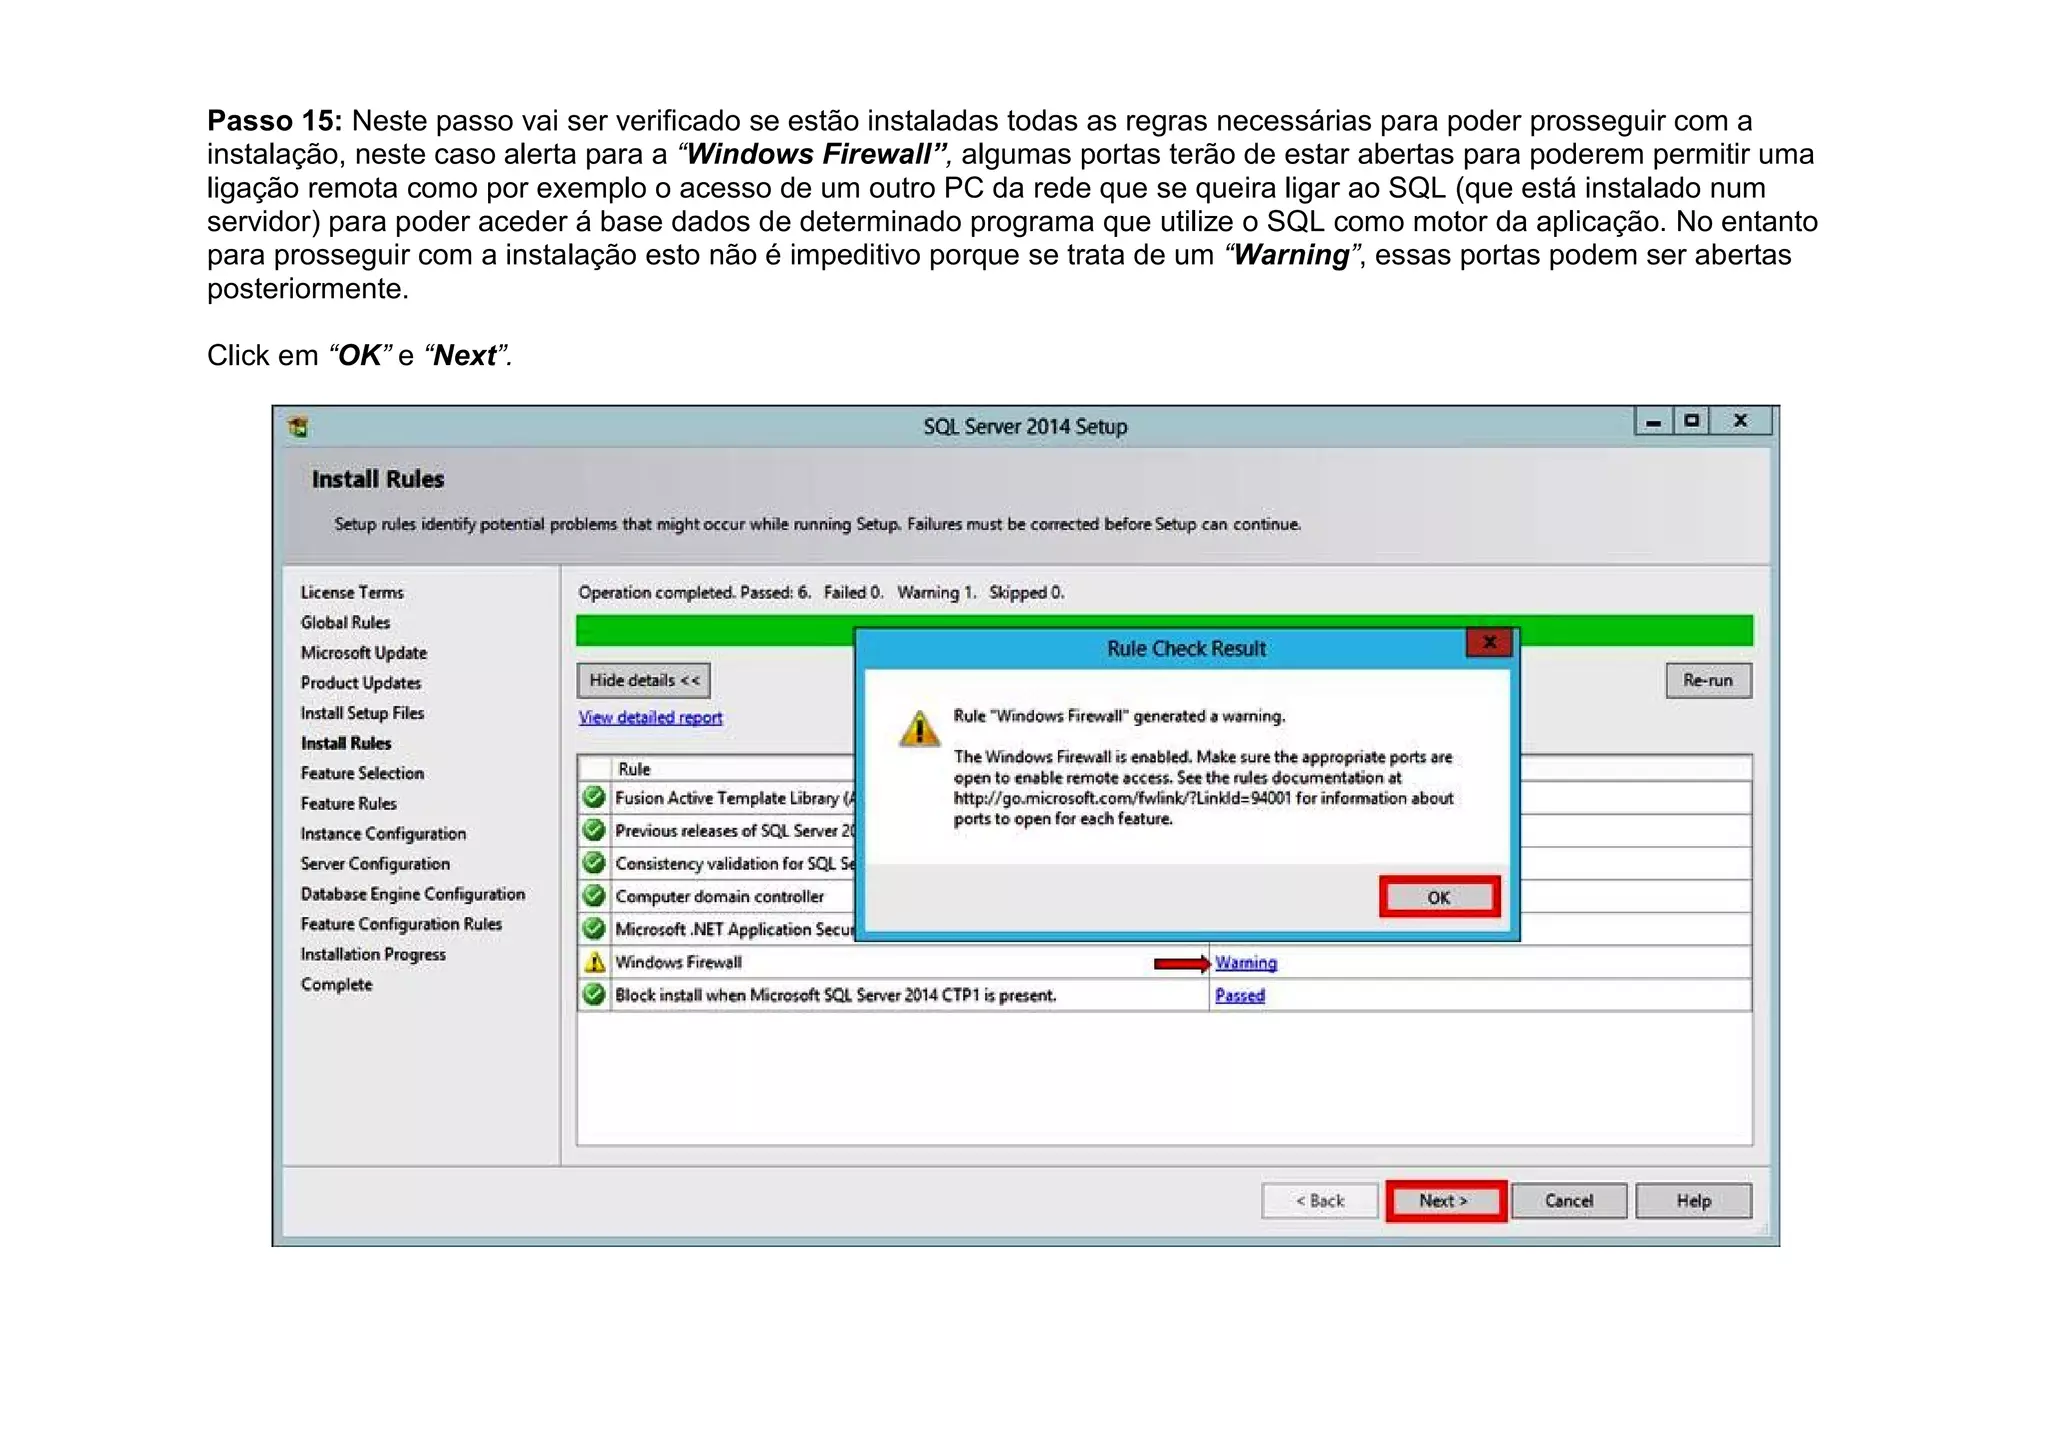Minimize the SQL Server 2014 Setup window
Image resolution: width=2048 pixels, height=1448 pixels.
point(1653,422)
